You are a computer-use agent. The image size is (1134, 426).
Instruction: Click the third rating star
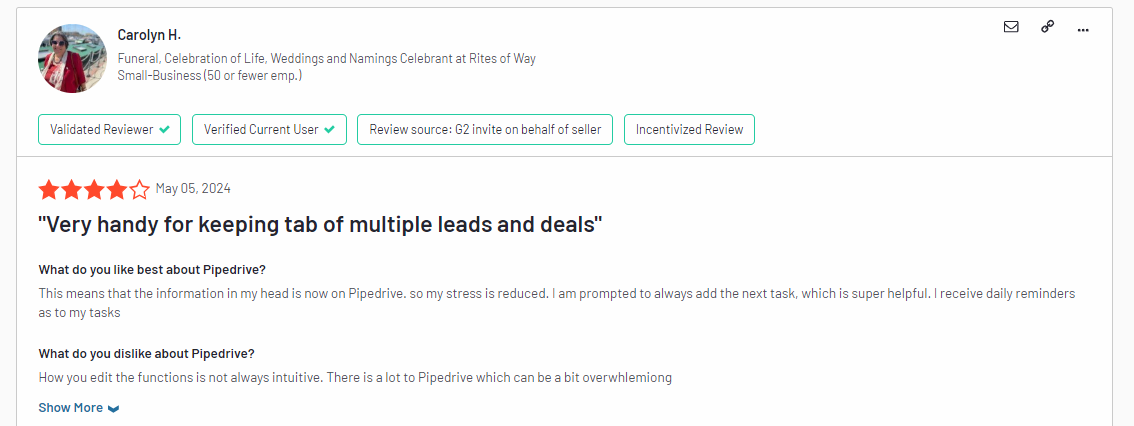point(94,189)
